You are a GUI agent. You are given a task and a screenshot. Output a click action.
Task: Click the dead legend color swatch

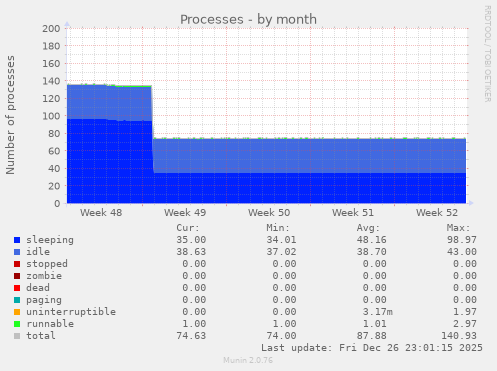17,288
